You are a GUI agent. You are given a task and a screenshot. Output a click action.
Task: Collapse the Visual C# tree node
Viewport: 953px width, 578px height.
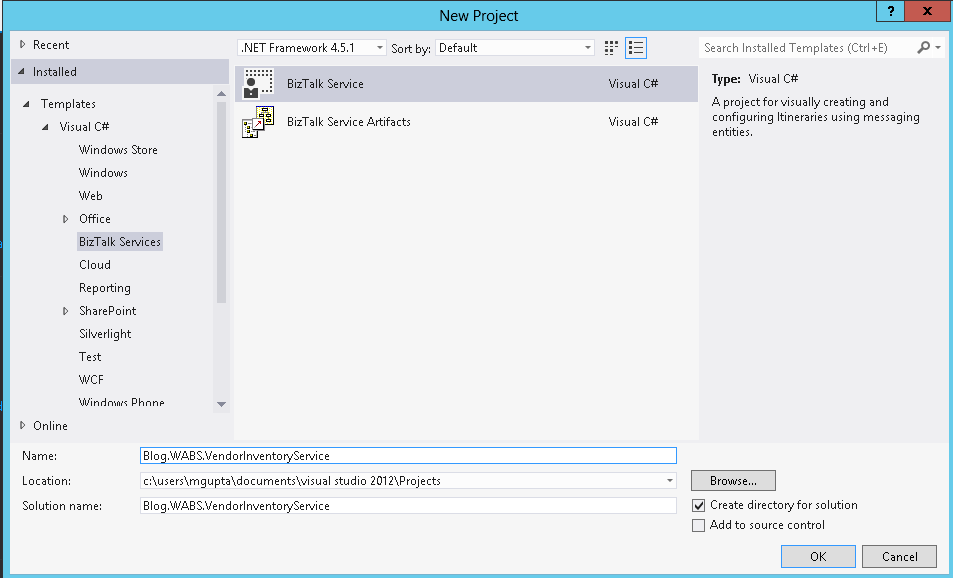coord(46,127)
